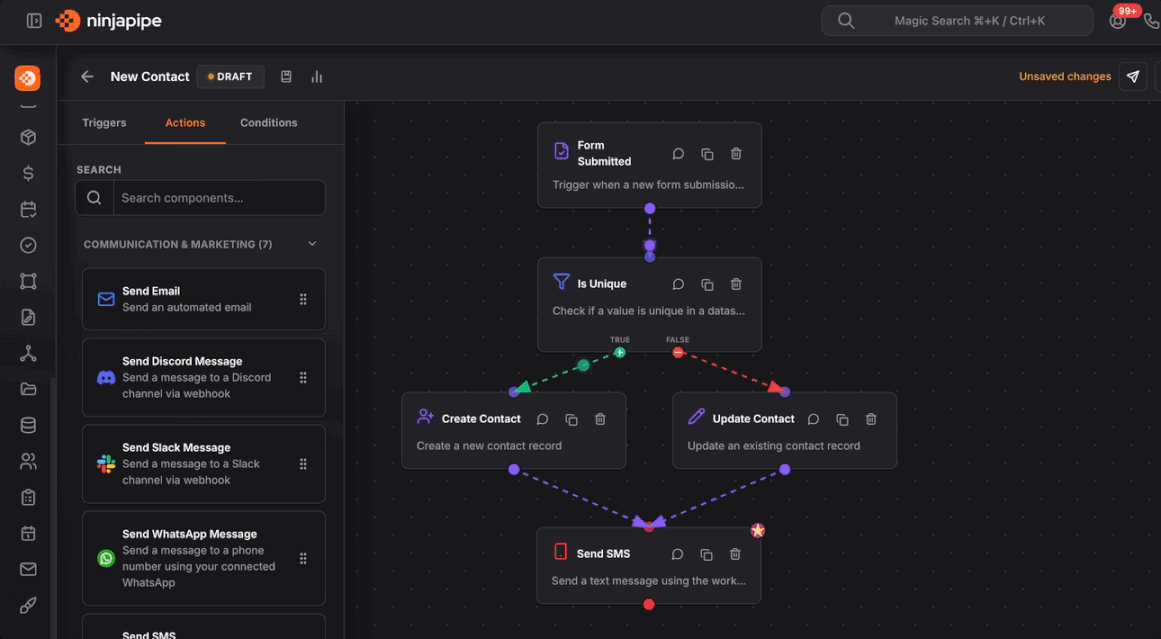Open notifications with 99+ badge
This screenshot has height=639, width=1161.
click(x=1118, y=21)
